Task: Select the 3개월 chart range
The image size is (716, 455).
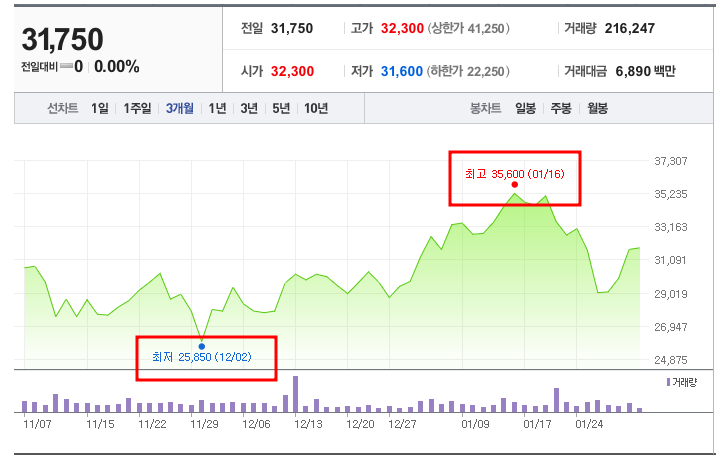Action: tap(179, 108)
